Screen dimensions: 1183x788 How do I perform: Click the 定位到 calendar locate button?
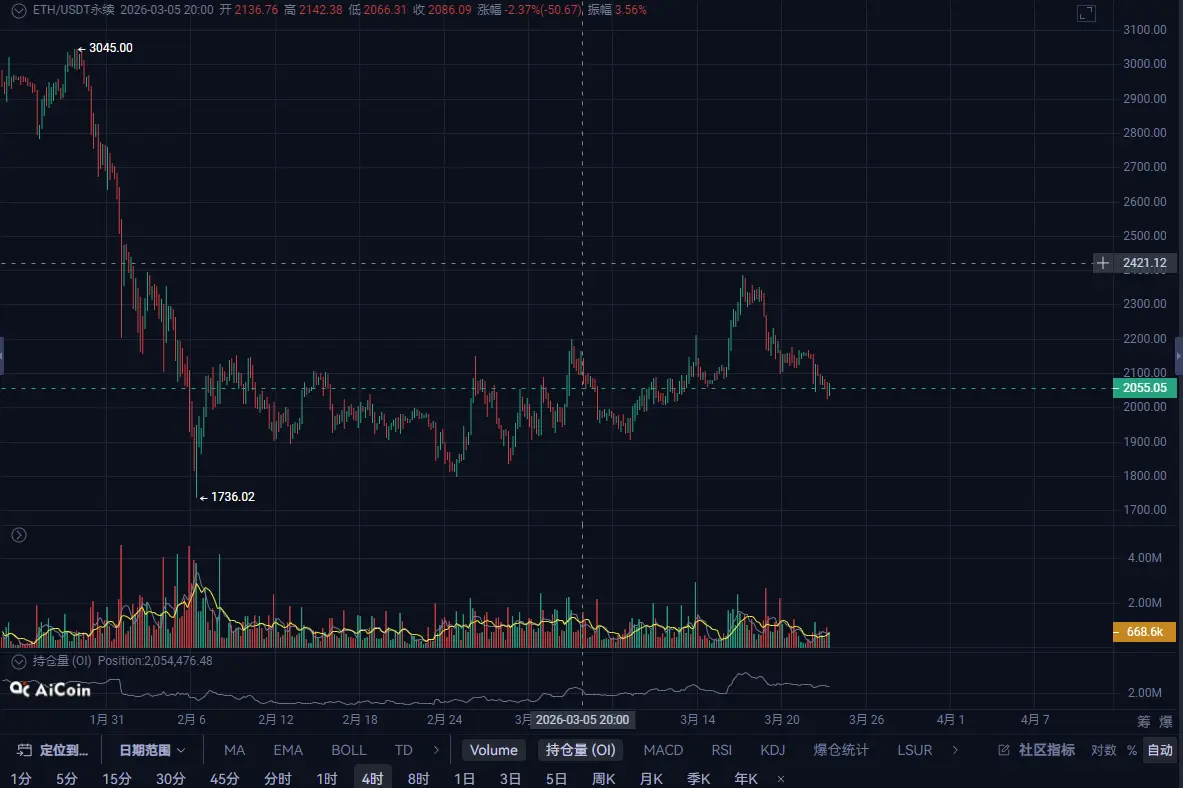(x=52, y=750)
